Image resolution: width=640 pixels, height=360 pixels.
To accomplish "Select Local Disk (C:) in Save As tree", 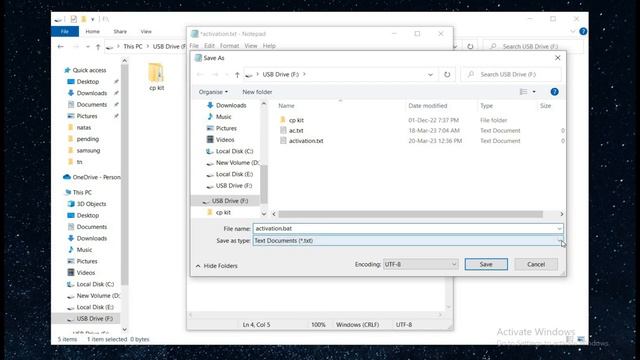I will click(234, 151).
